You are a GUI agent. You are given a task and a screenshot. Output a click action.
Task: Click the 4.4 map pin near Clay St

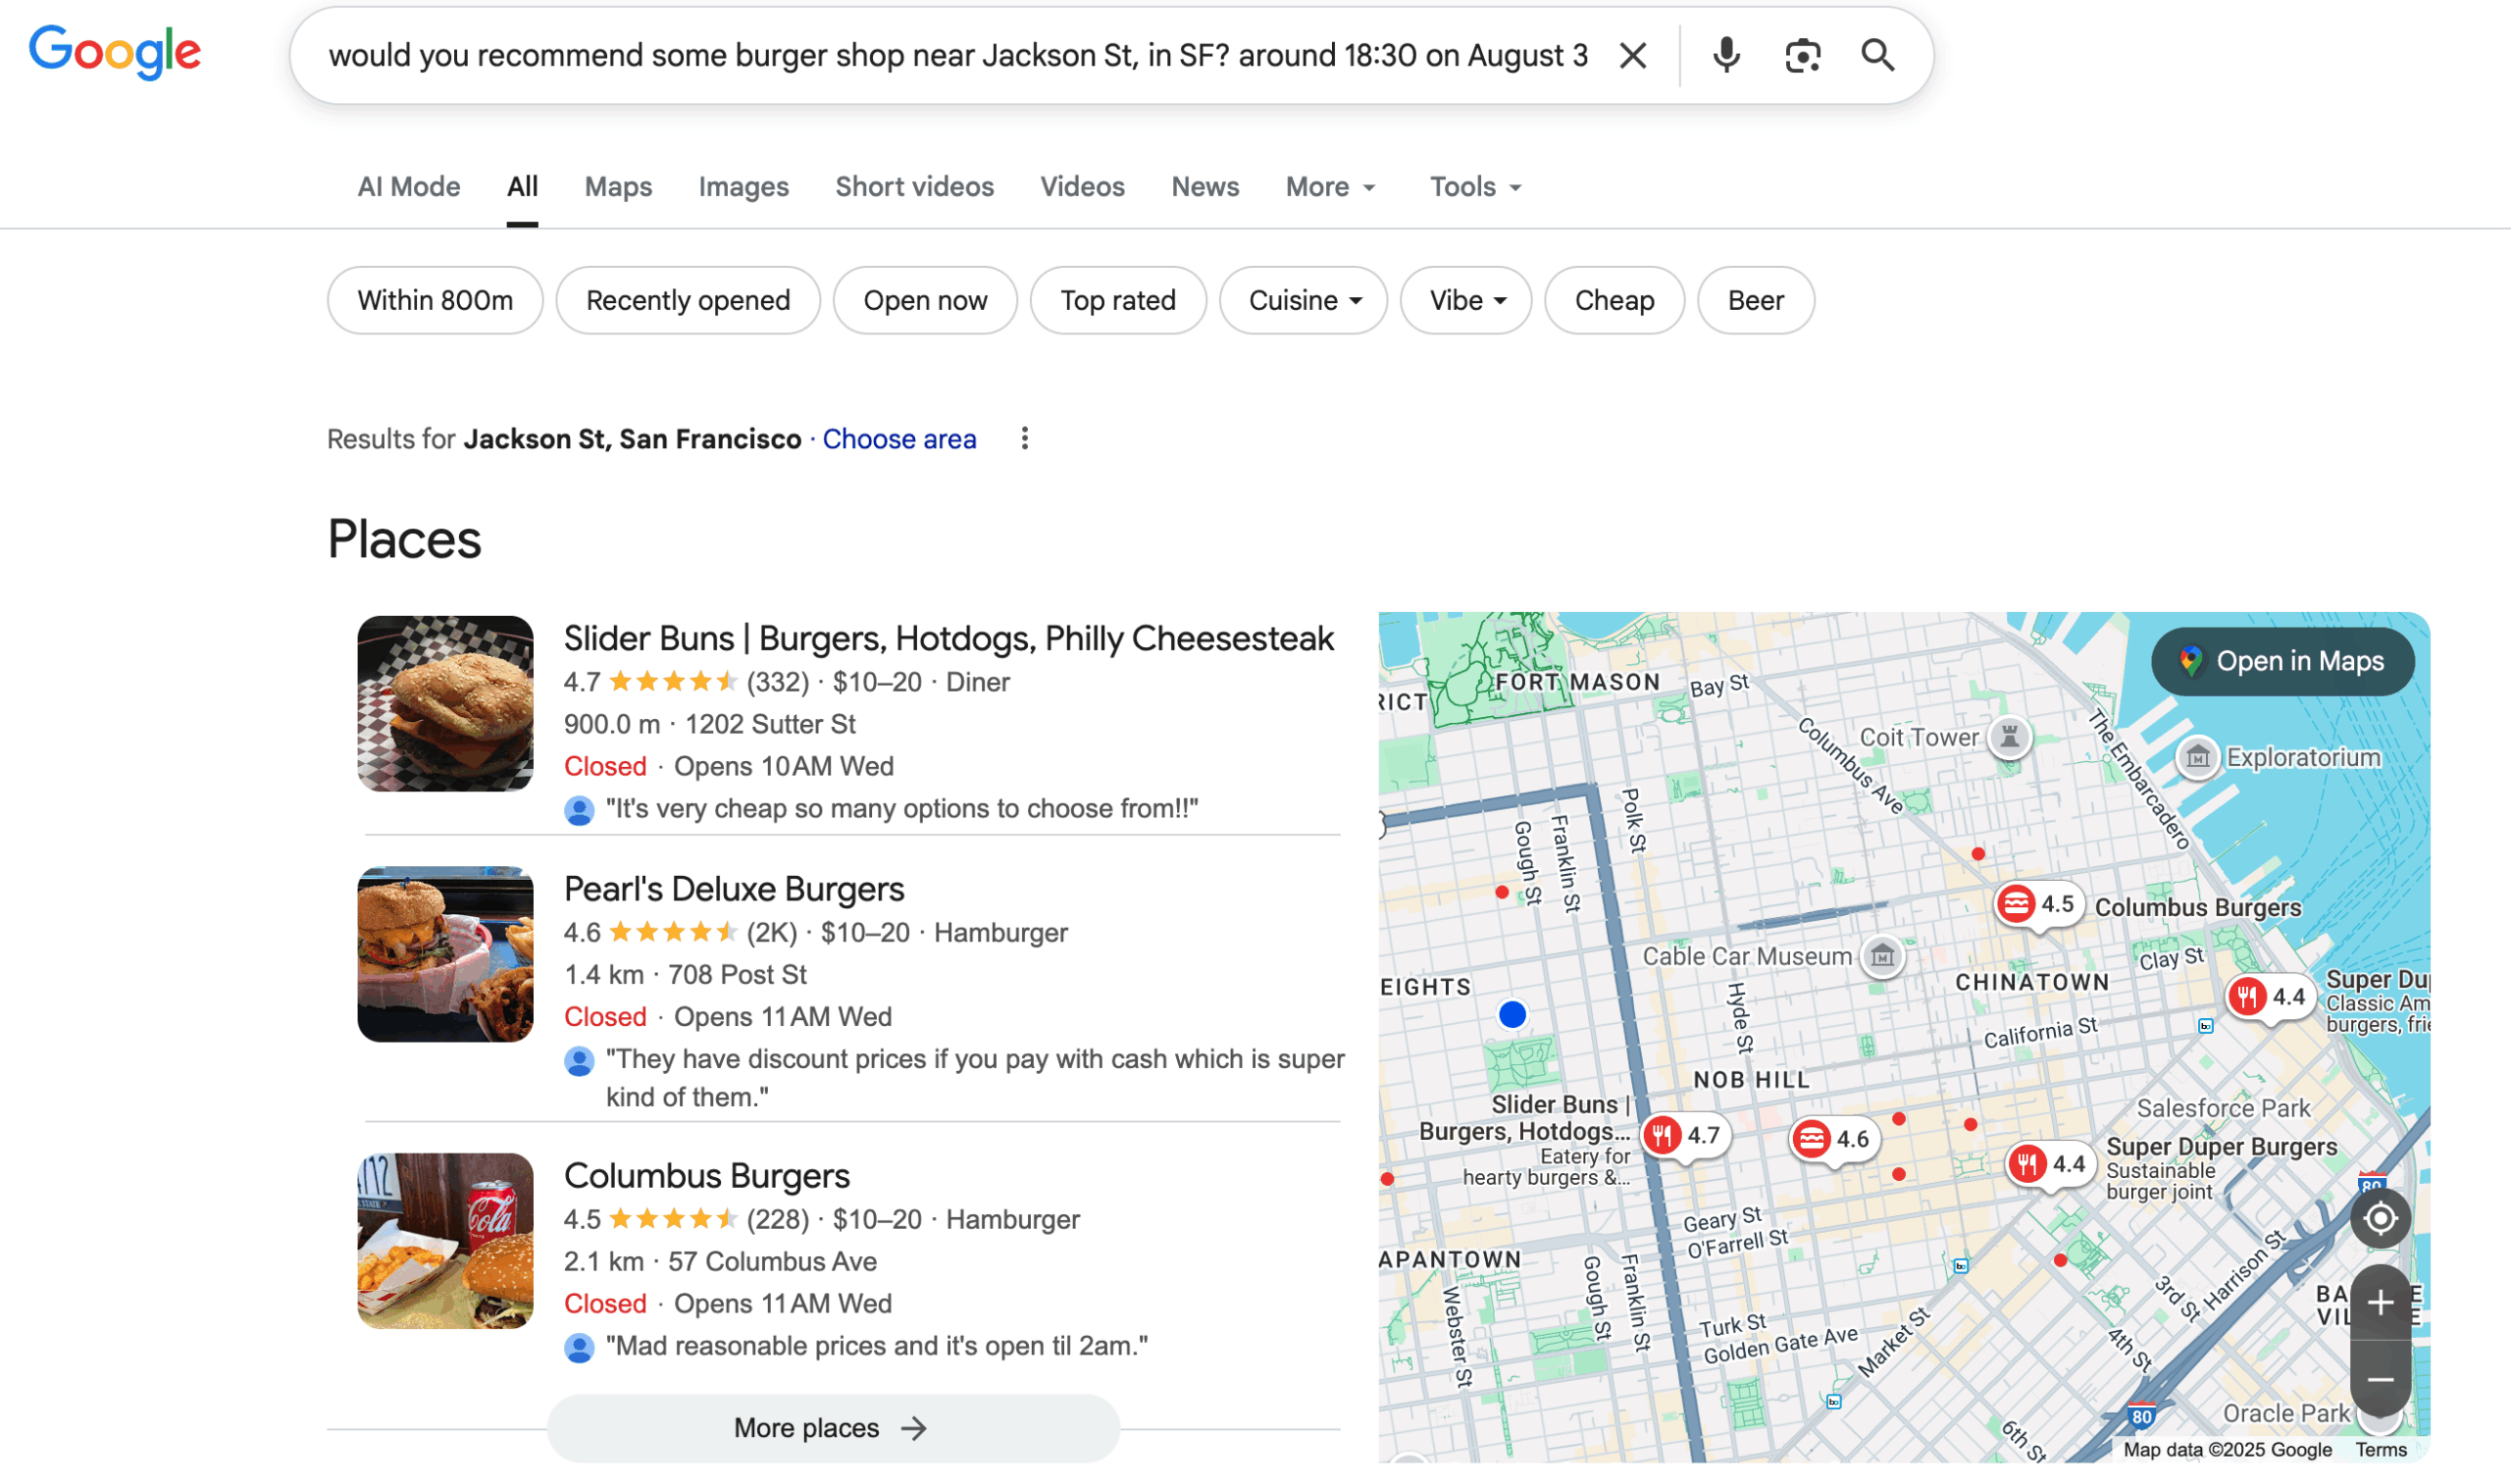pos(2270,997)
